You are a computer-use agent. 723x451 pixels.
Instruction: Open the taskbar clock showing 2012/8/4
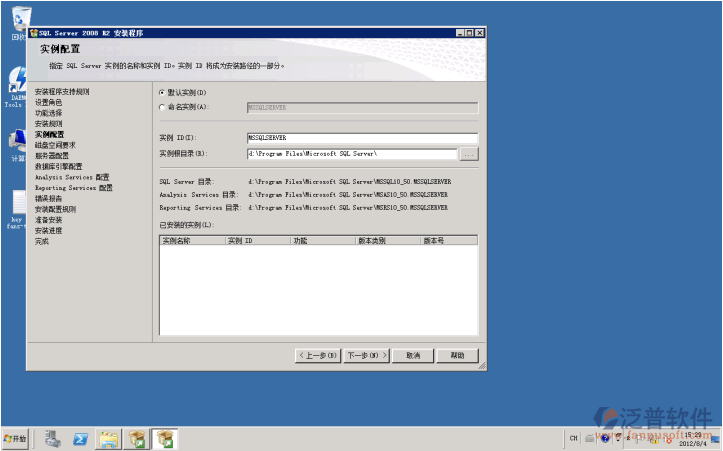click(693, 439)
